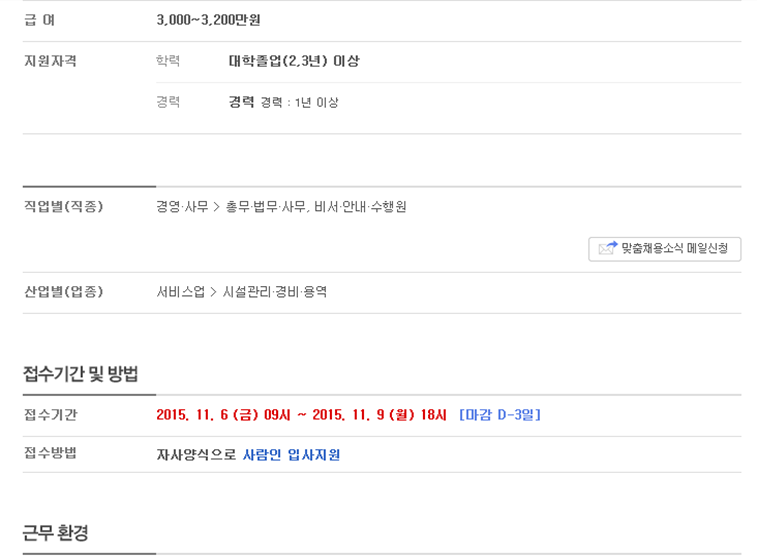Click the 근무 환경 section heading
The width and height of the screenshot is (757, 558).
click(x=56, y=533)
